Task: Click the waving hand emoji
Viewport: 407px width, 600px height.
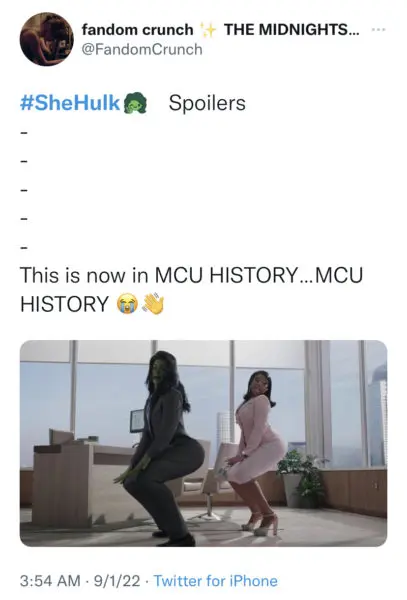Action: [152, 304]
